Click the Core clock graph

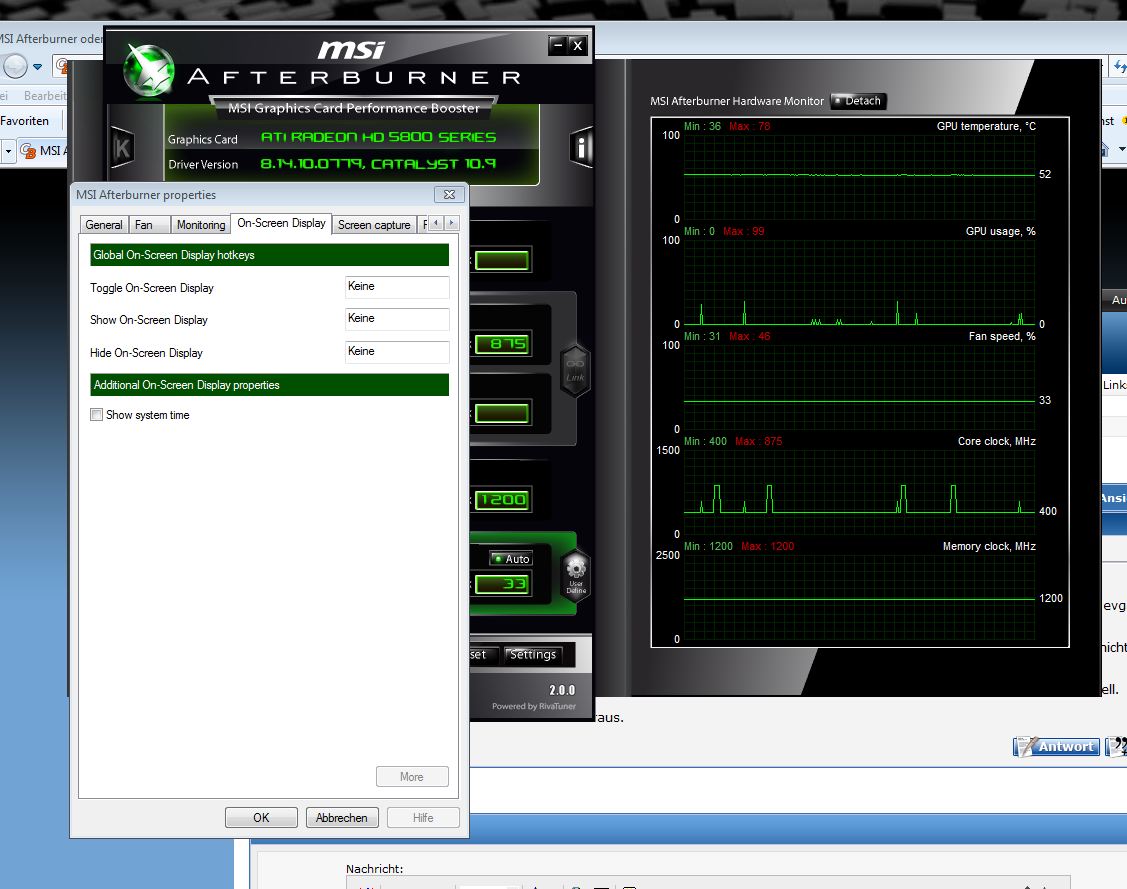pyautogui.click(x=859, y=492)
